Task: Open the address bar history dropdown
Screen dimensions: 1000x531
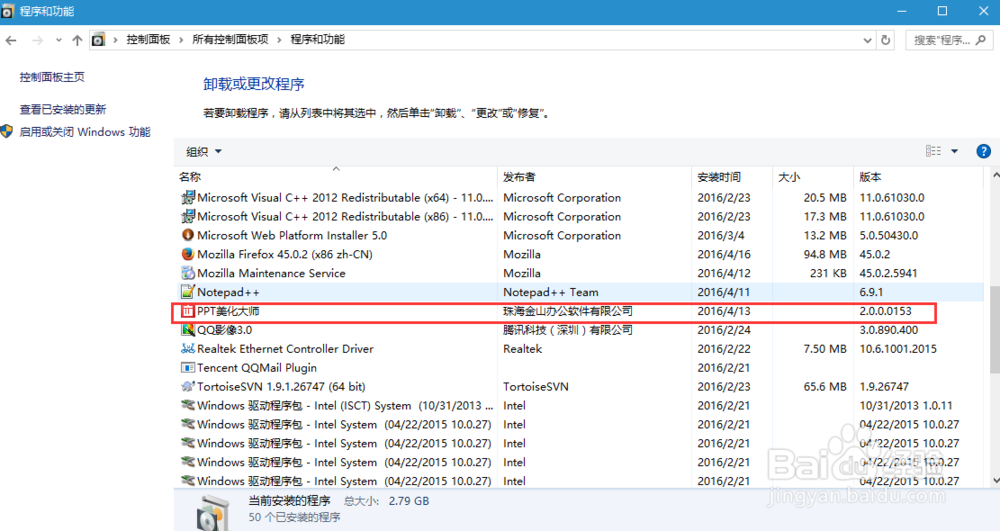Action: (867, 40)
